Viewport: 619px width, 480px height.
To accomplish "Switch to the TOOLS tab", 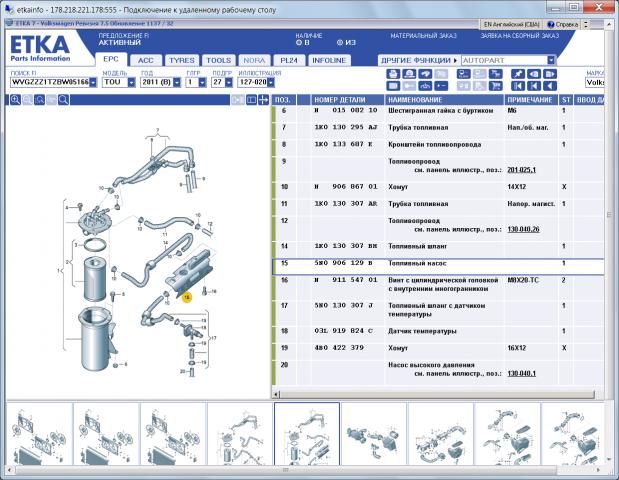I will (x=219, y=60).
